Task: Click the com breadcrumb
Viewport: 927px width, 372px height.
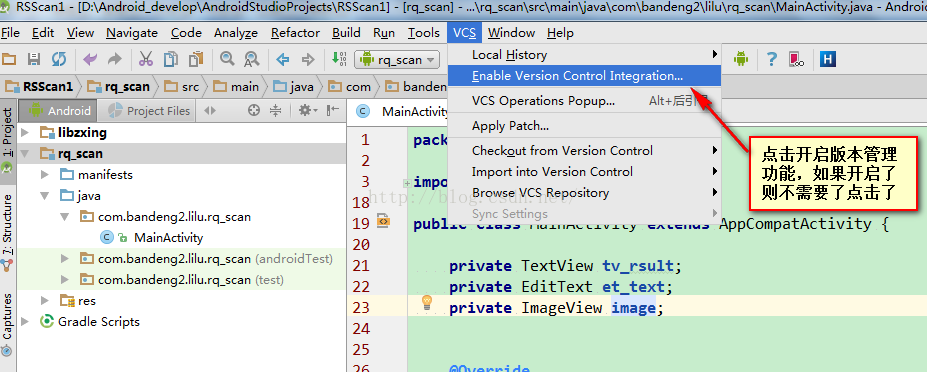Action: point(350,87)
